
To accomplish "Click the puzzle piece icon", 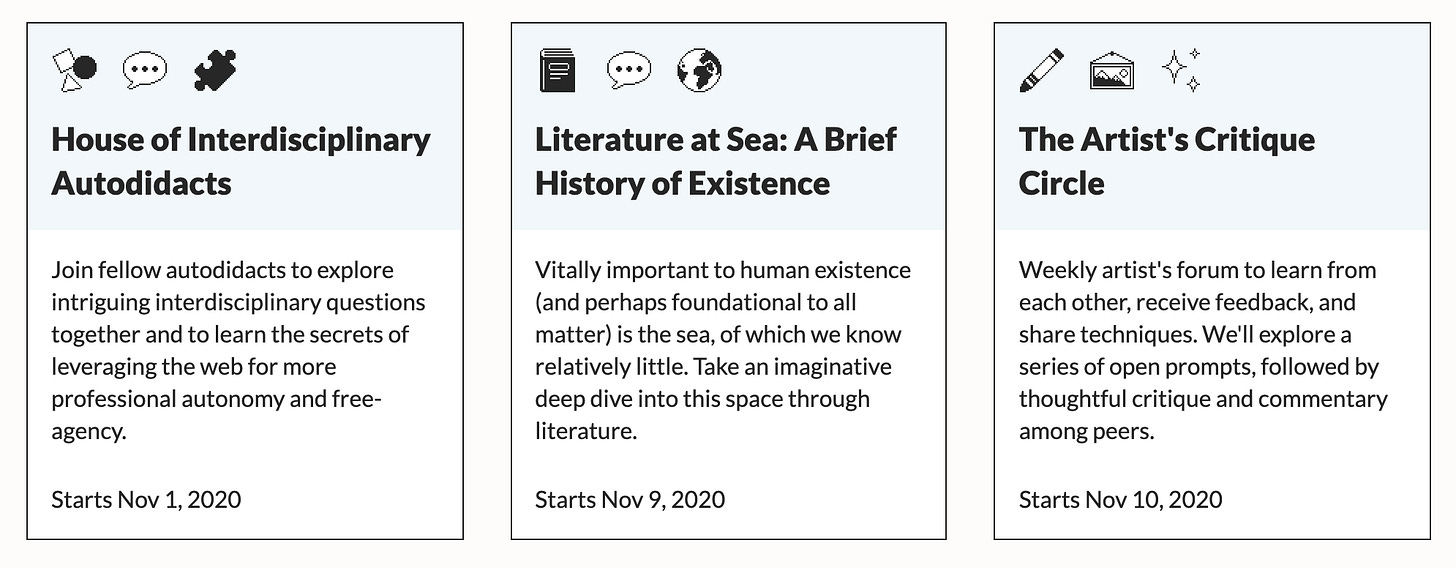I will coord(215,70).
